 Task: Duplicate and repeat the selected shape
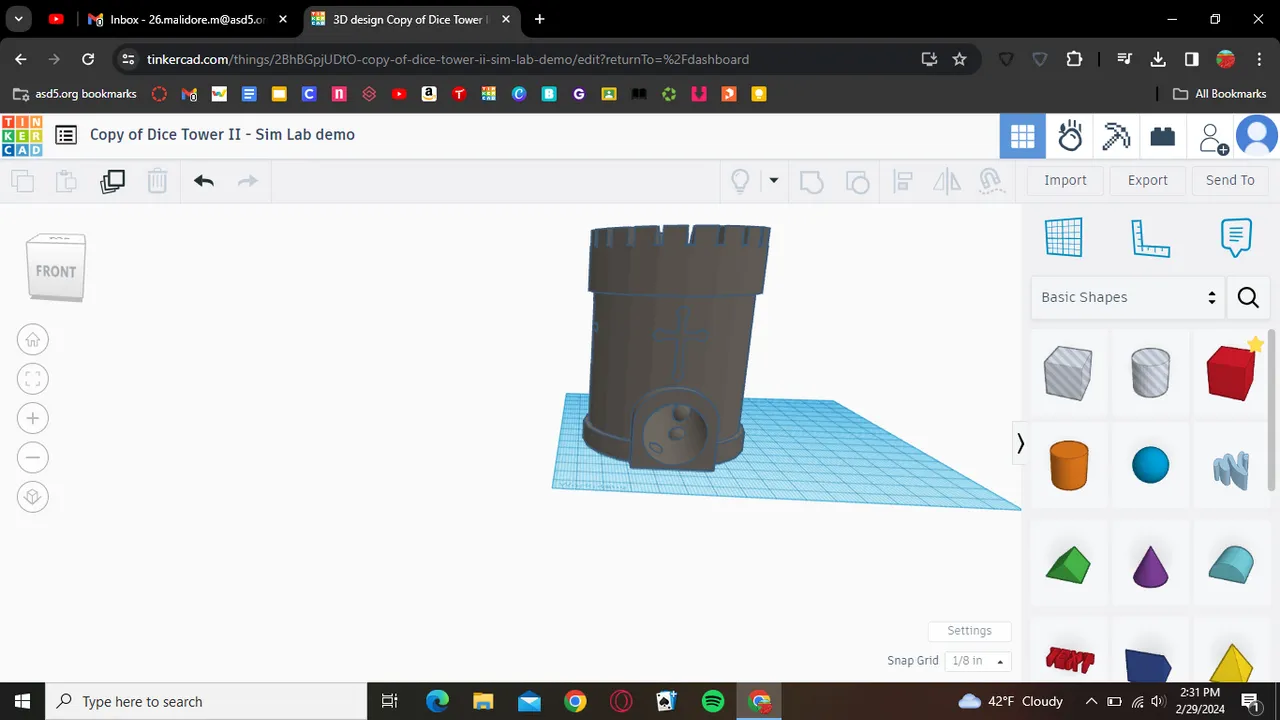112,181
